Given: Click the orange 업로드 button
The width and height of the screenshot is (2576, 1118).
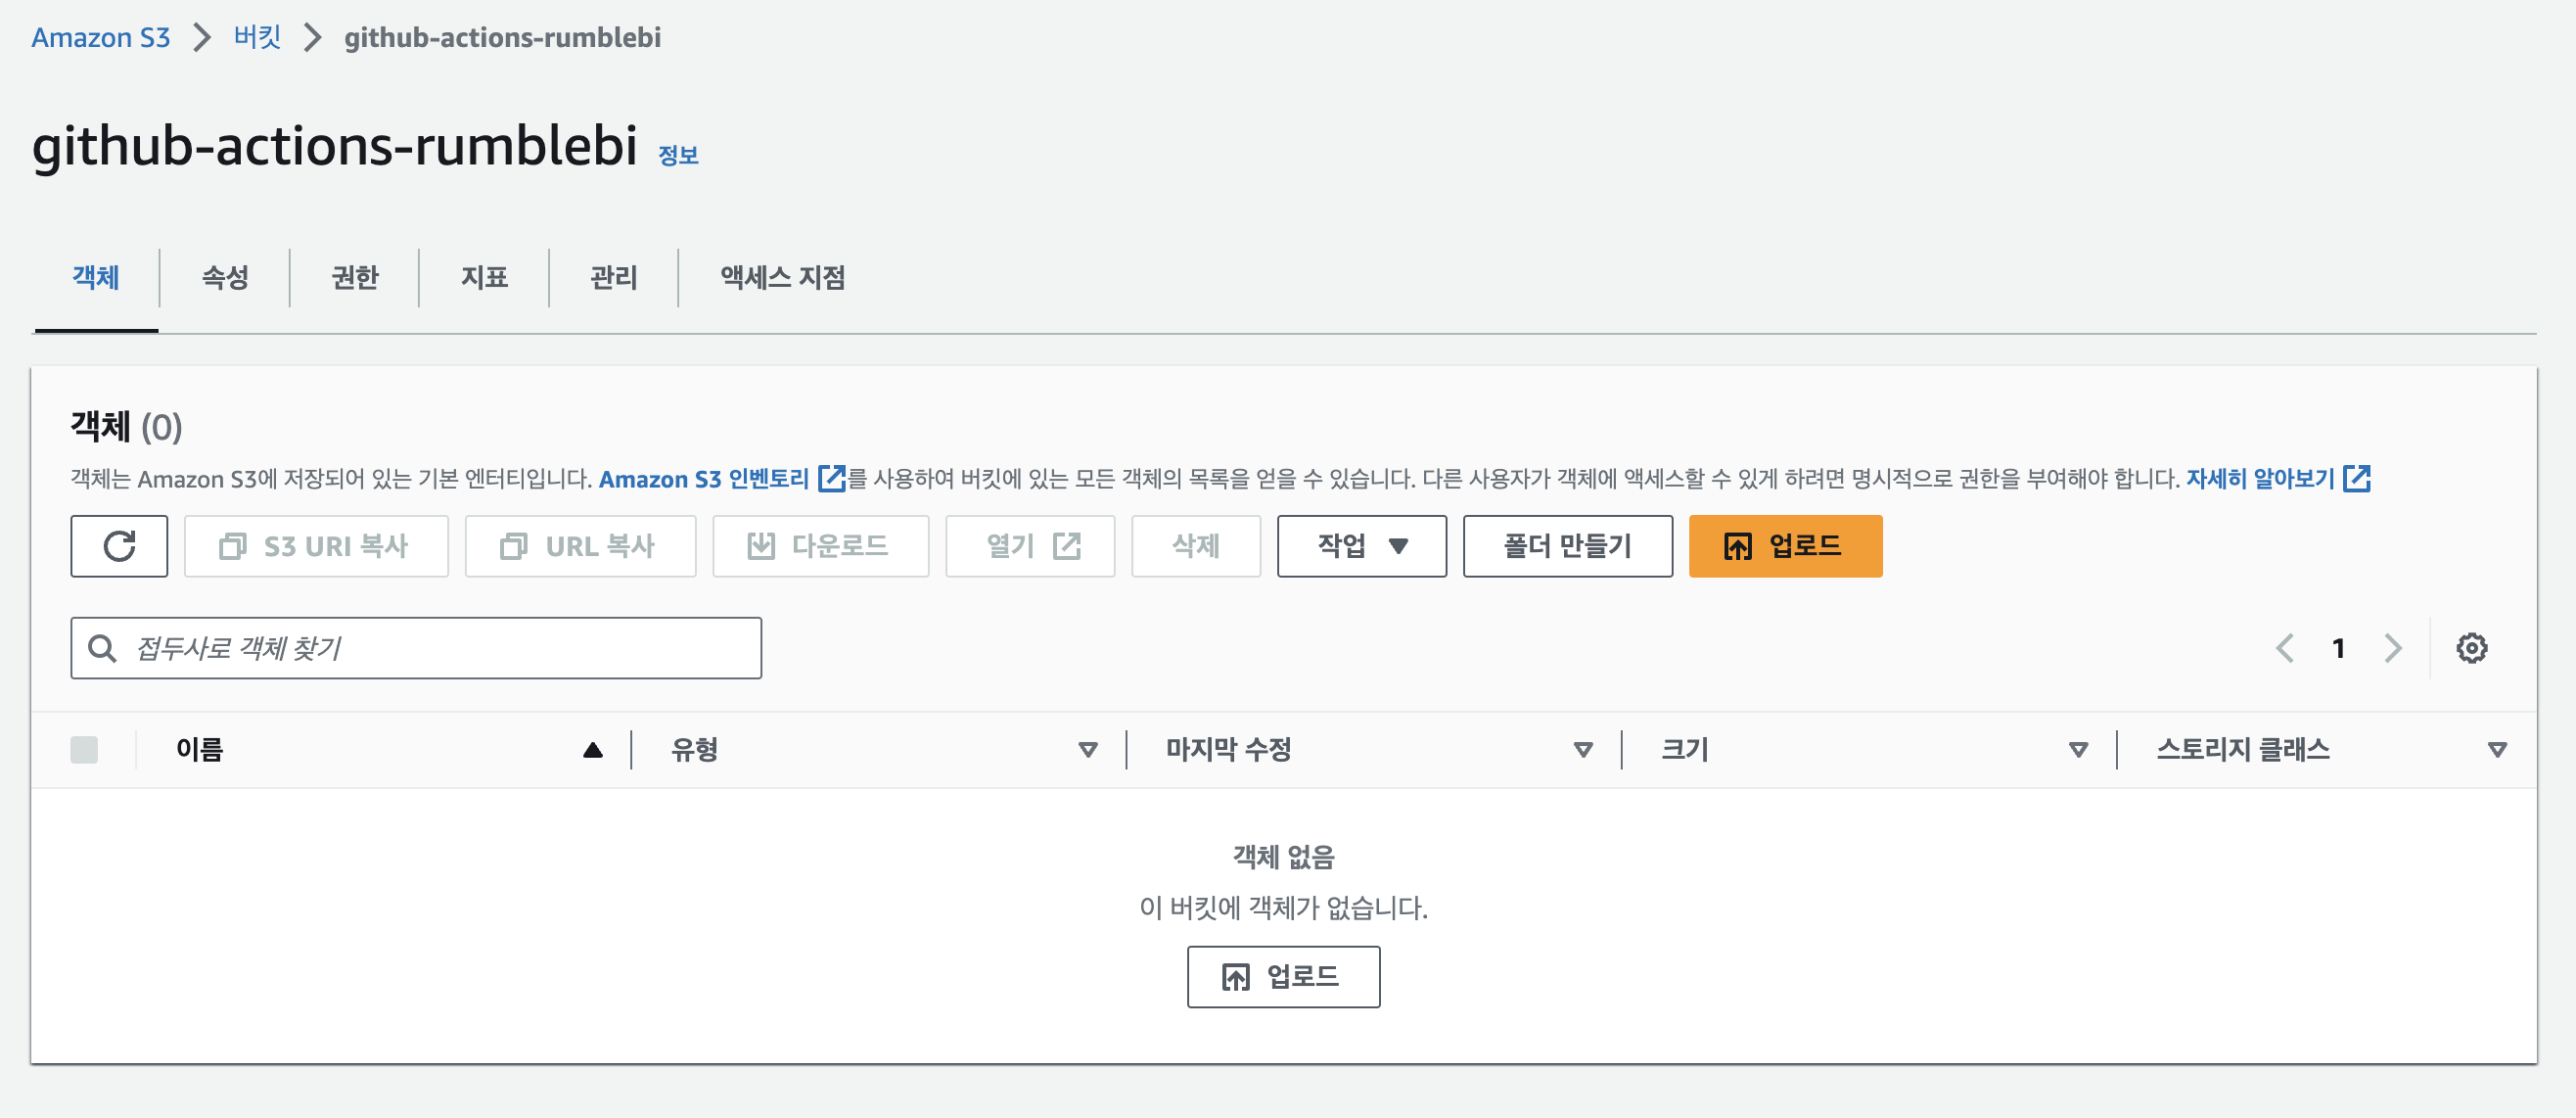Looking at the screenshot, I should pos(1785,546).
